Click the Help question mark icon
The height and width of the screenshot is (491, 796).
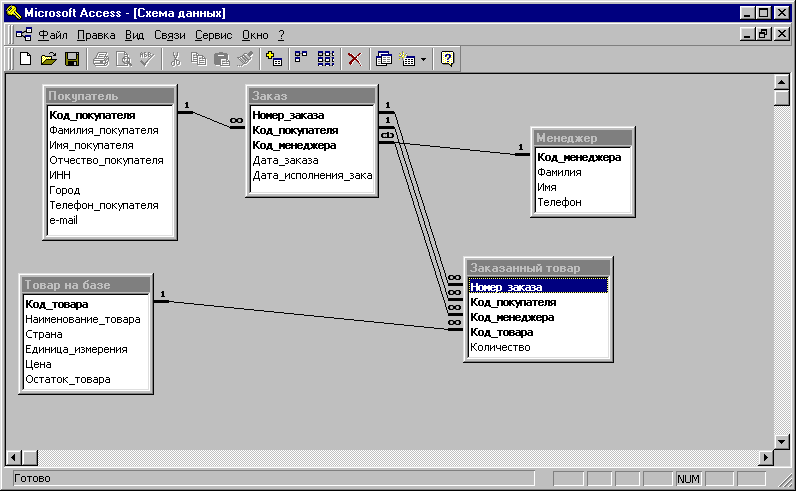coord(447,59)
